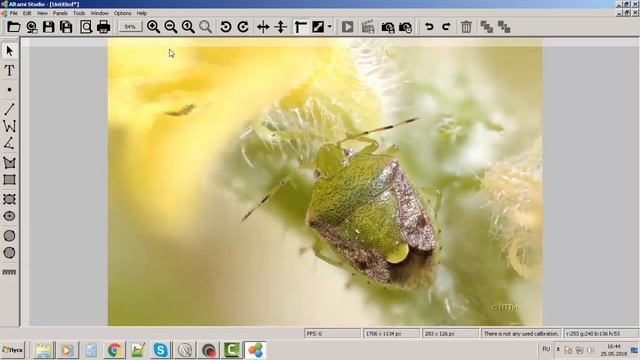Zoom in with the plus magnifier
Screen dimensions: 640x360
(153, 27)
